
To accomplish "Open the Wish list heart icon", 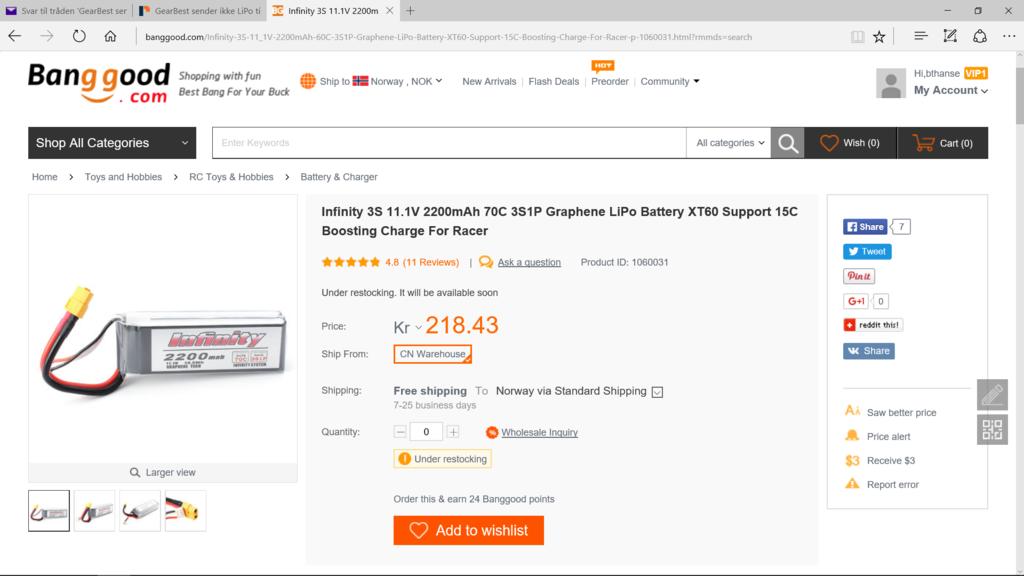I will pyautogui.click(x=829, y=143).
